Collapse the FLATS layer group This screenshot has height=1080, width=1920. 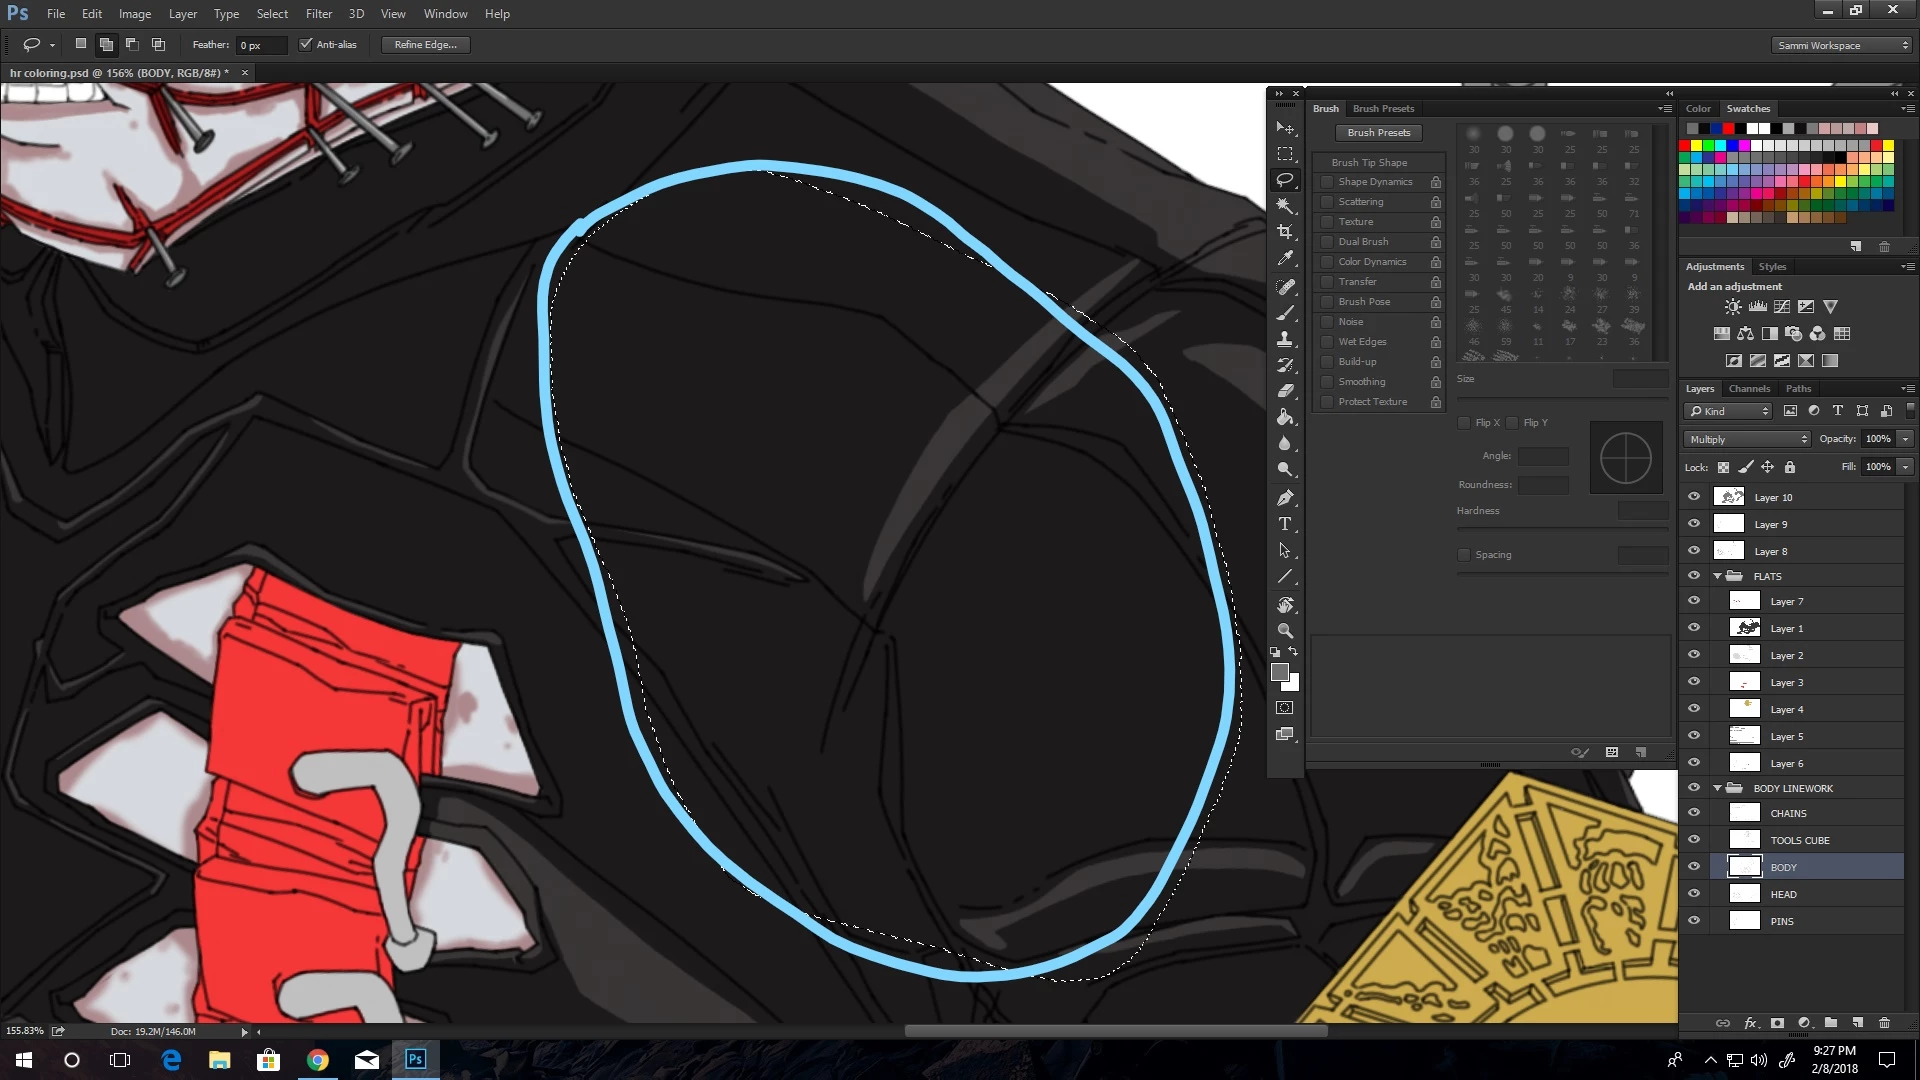1718,576
